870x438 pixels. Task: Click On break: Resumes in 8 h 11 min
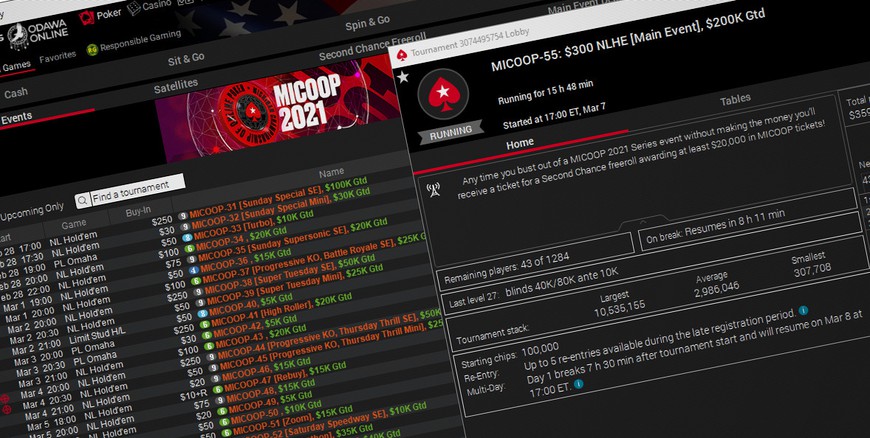click(716, 226)
